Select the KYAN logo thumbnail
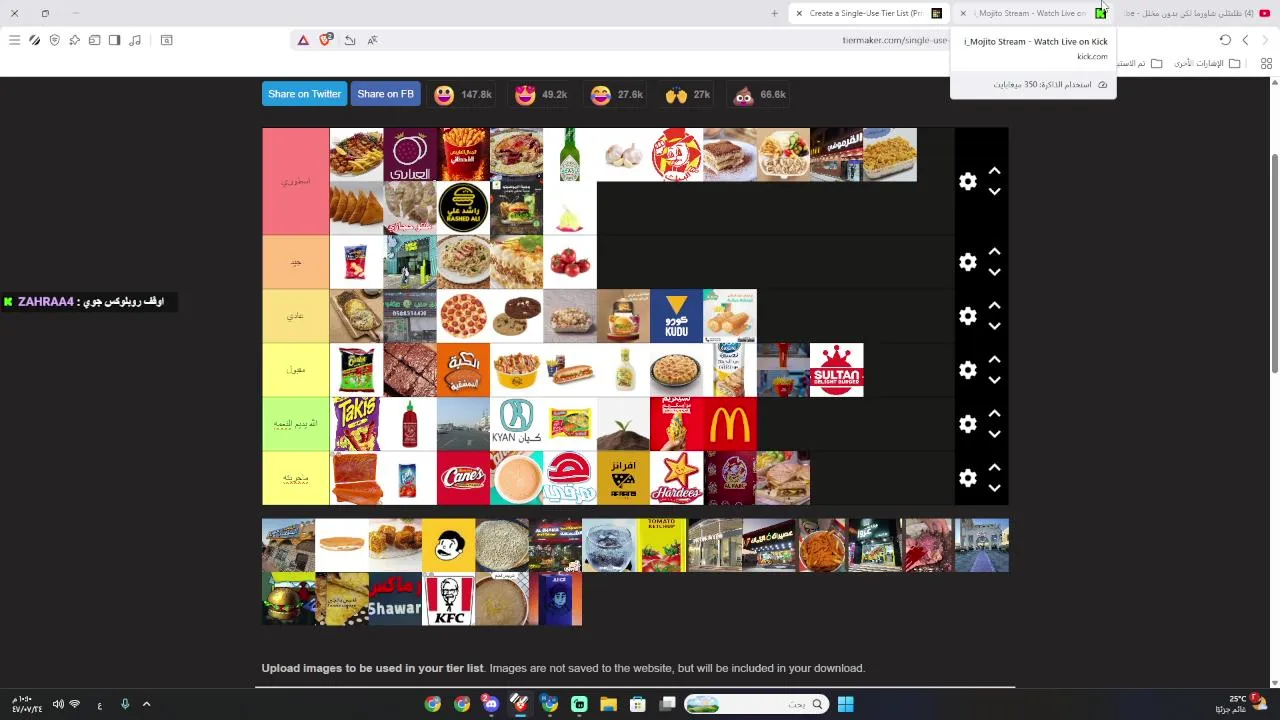1280x720 pixels. (x=516, y=424)
